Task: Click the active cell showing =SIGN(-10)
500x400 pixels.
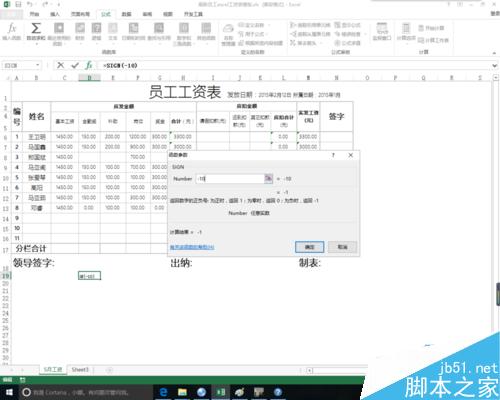Action: 89,276
